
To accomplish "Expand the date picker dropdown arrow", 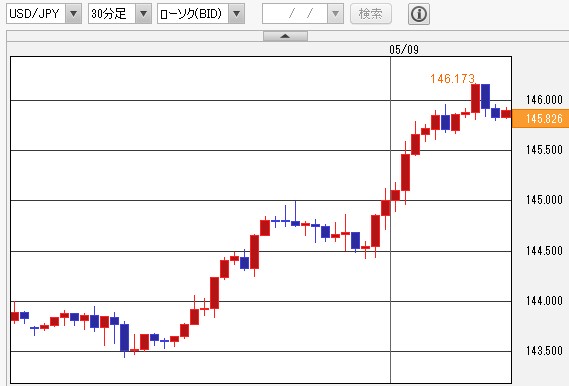I will (336, 14).
